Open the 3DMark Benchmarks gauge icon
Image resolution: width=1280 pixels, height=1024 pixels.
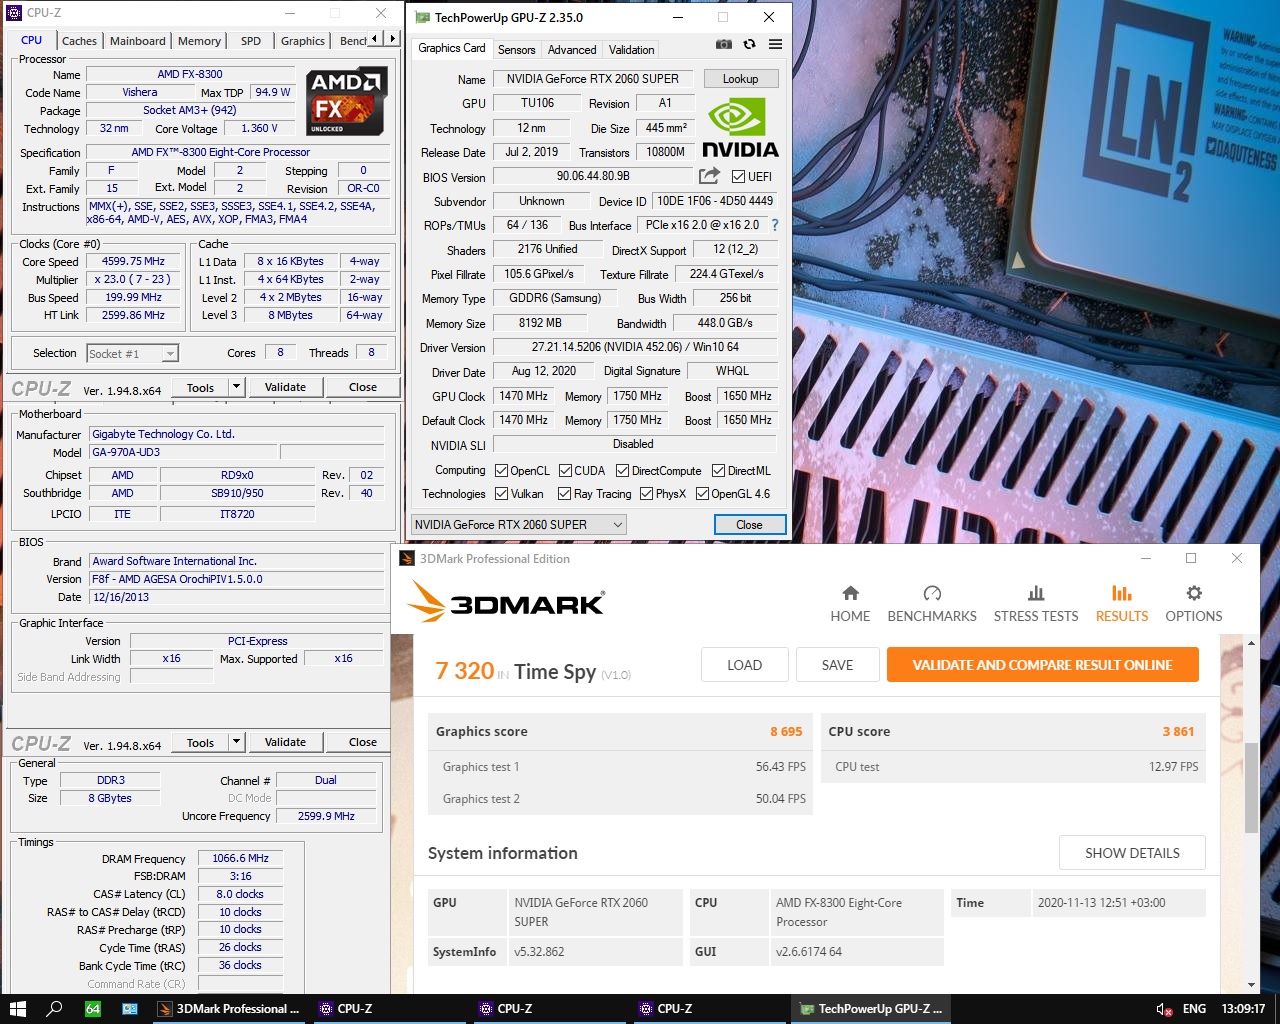(x=932, y=593)
